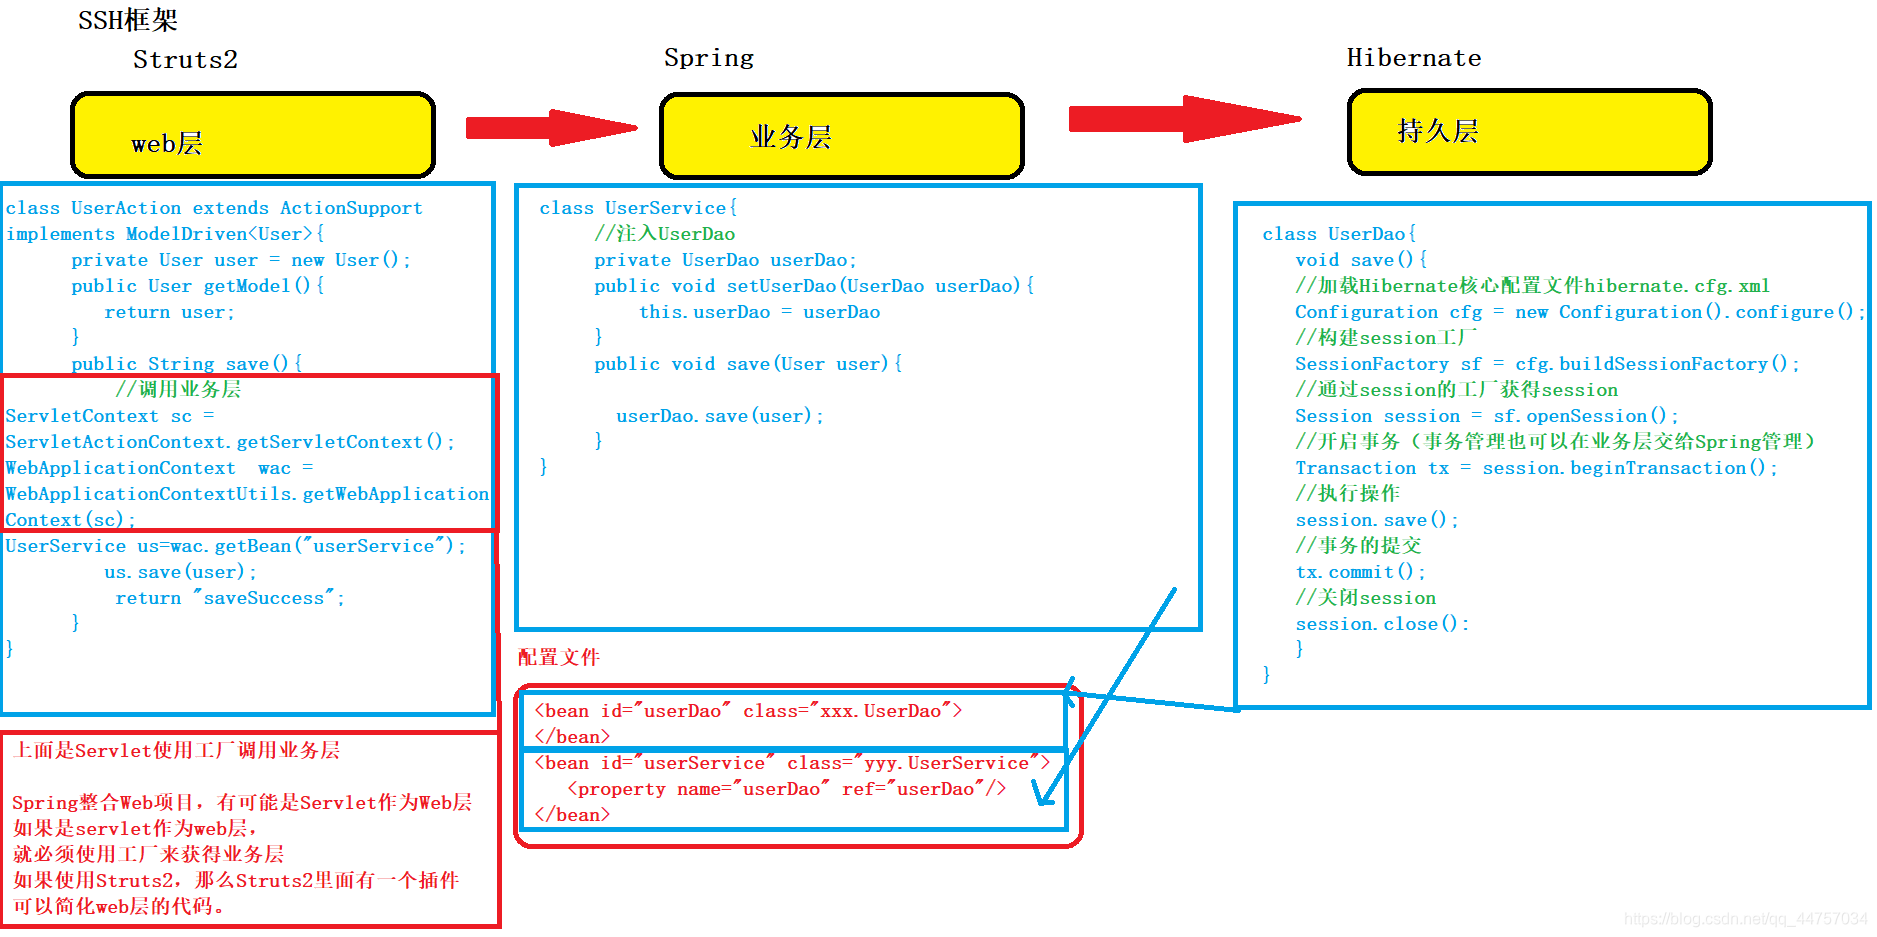Click note '上面是Servlet使用工厂调用业务层'
Image resolution: width=1877 pixels, height=937 pixels.
(177, 750)
